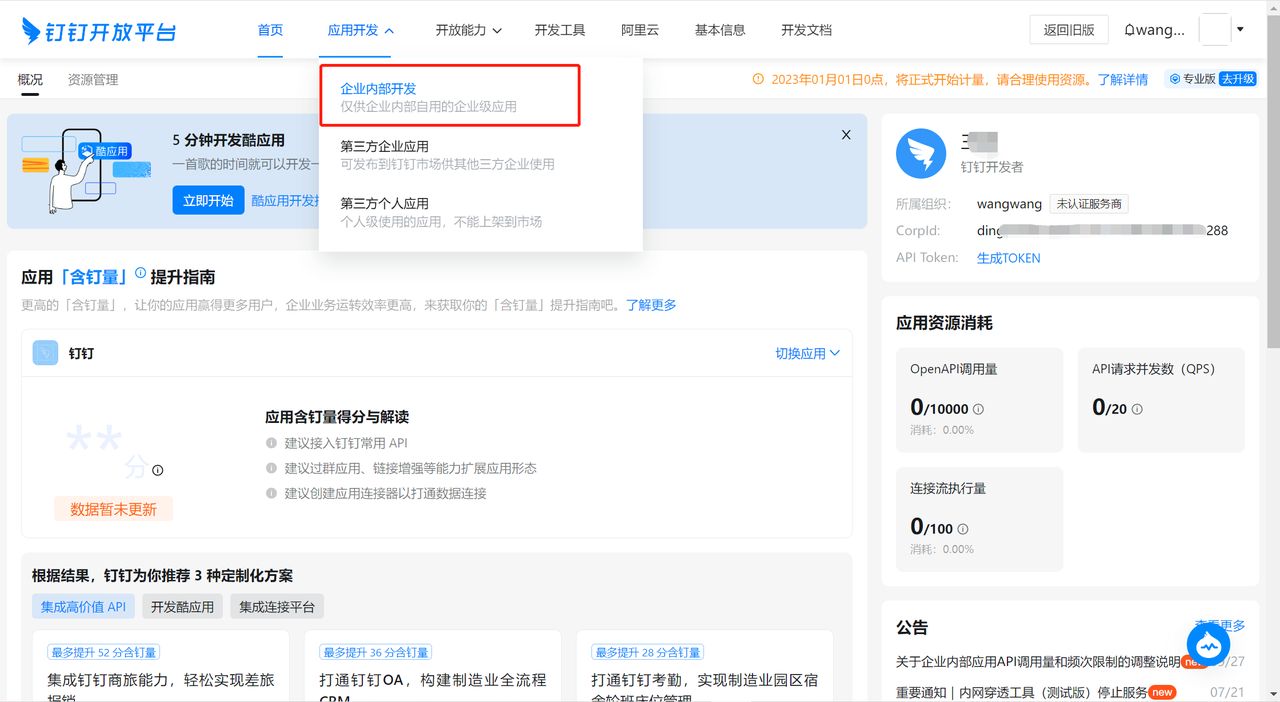The image size is (1280, 702).
Task: Select 第三方企业应用 menu entry
Action: pos(480,154)
